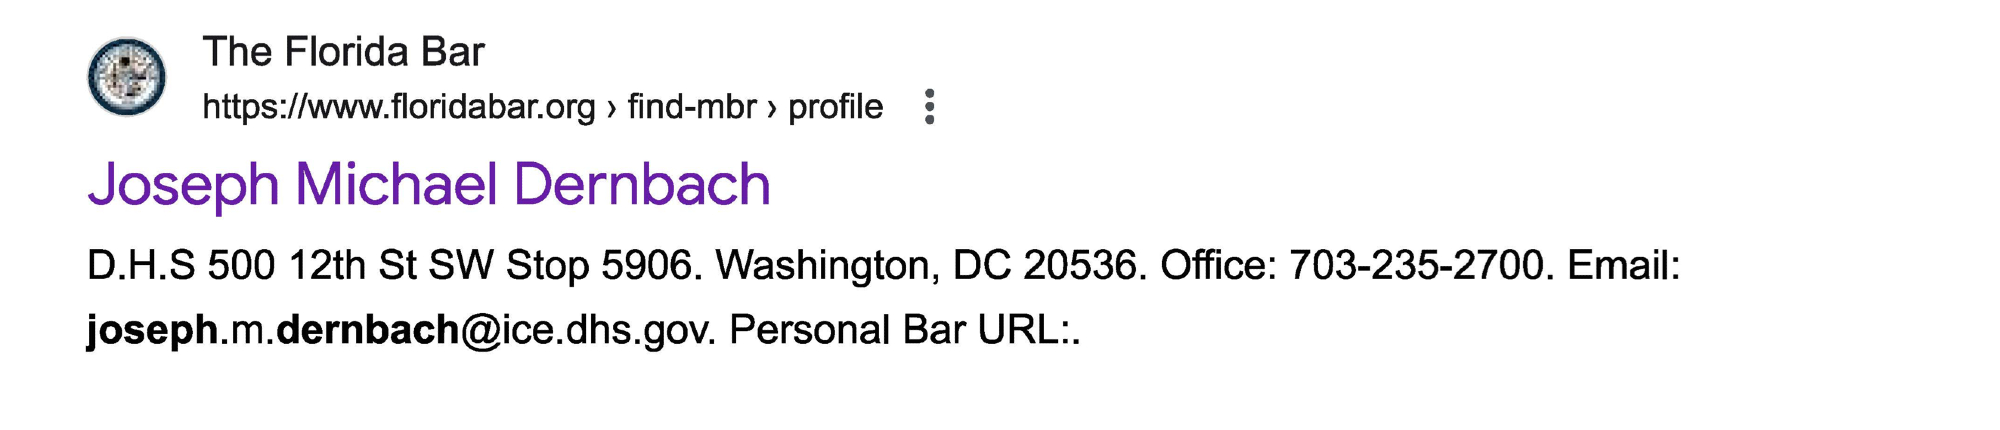
Task: Open the three-dot result options menu
Action: [x=930, y=107]
